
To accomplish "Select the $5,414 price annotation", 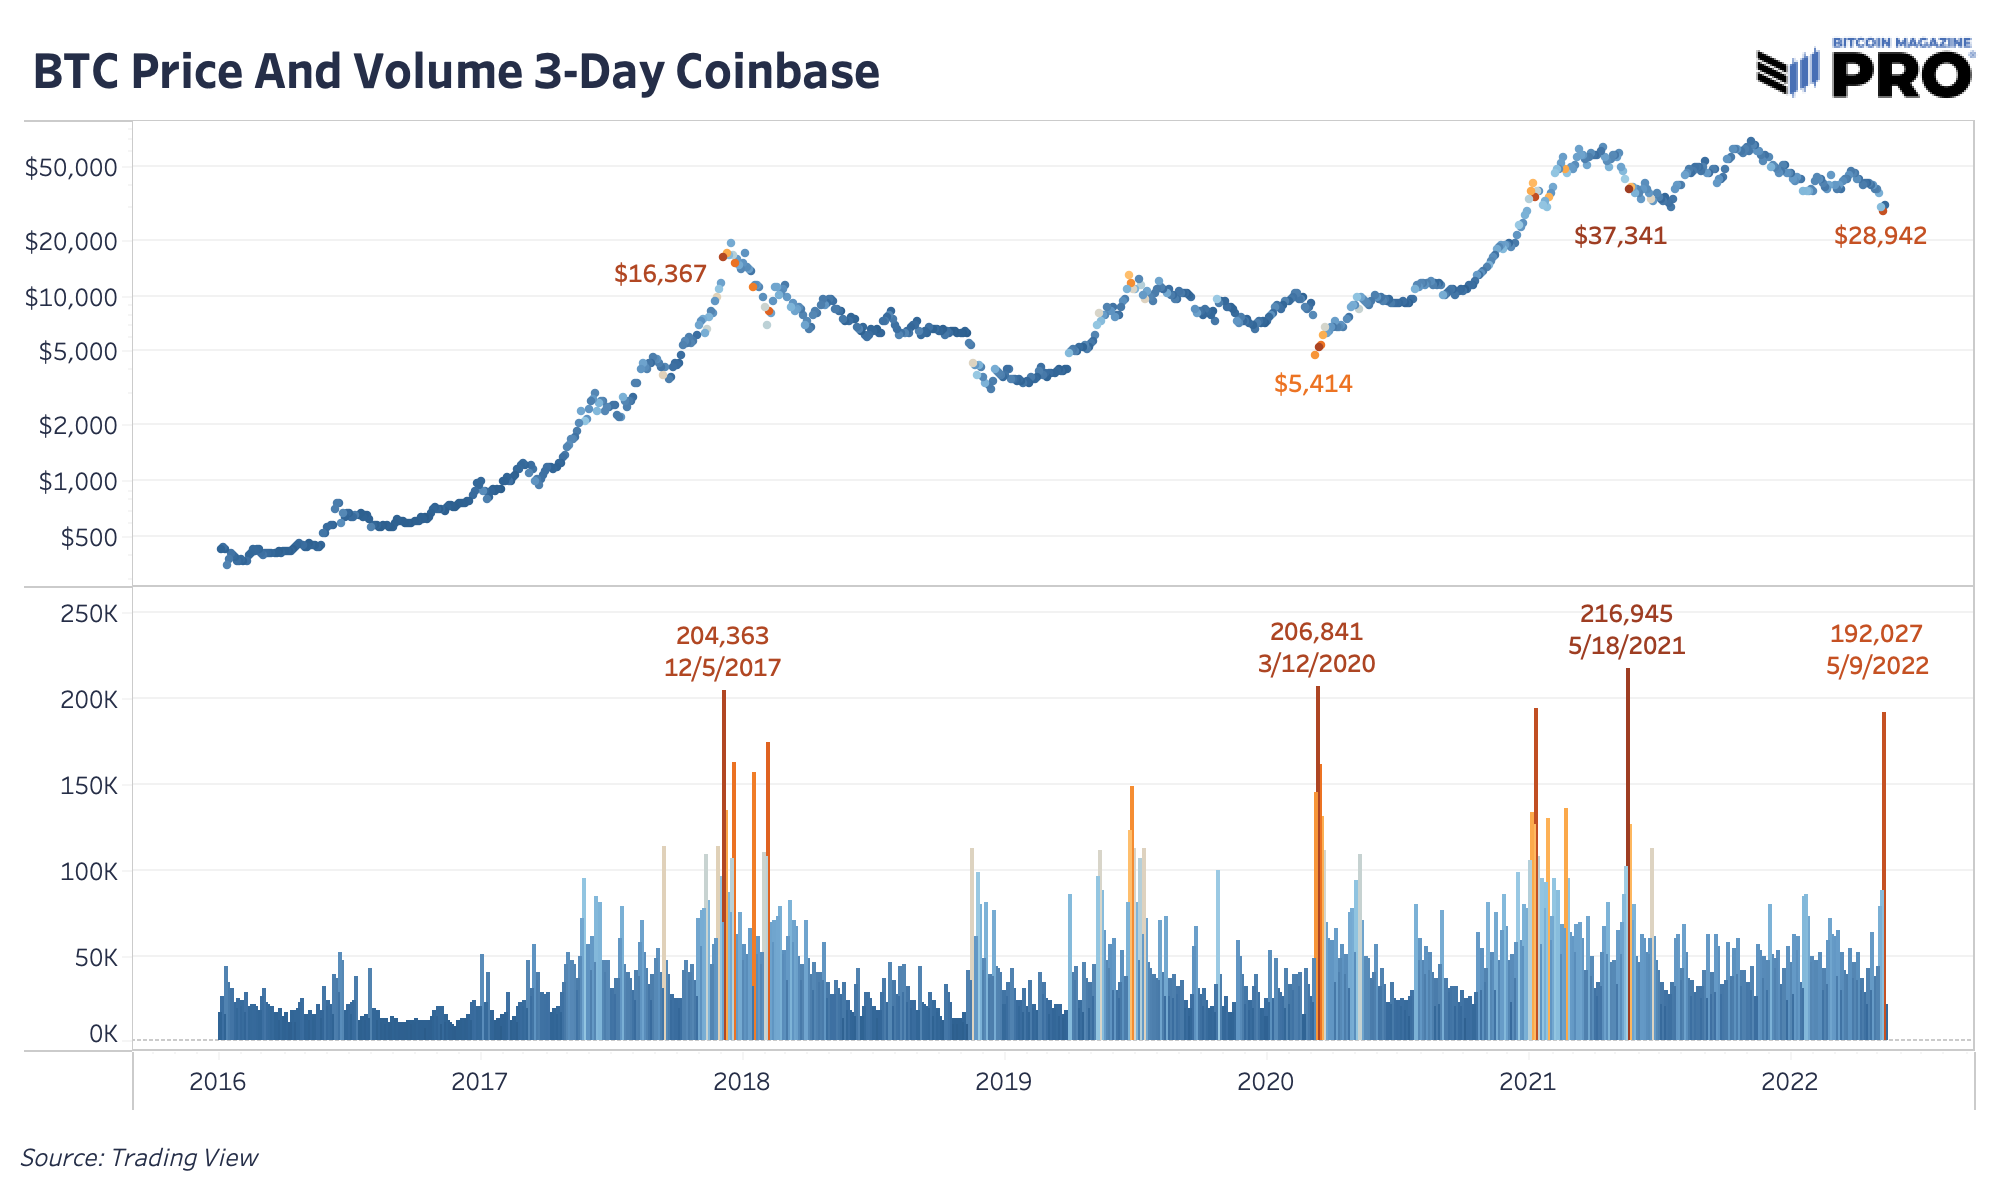I will 1313,384.
